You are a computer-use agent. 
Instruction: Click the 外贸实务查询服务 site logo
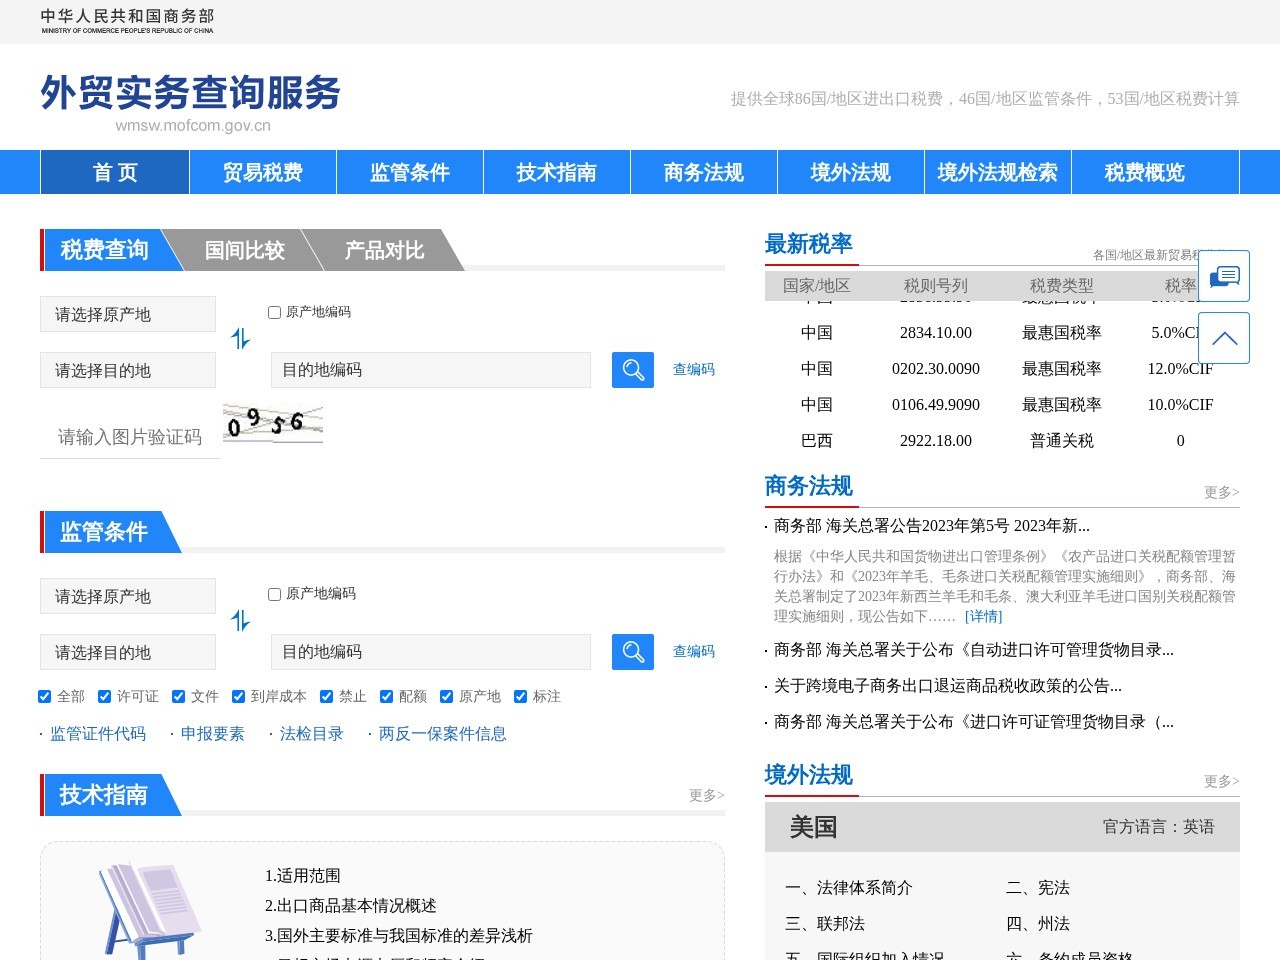[190, 103]
